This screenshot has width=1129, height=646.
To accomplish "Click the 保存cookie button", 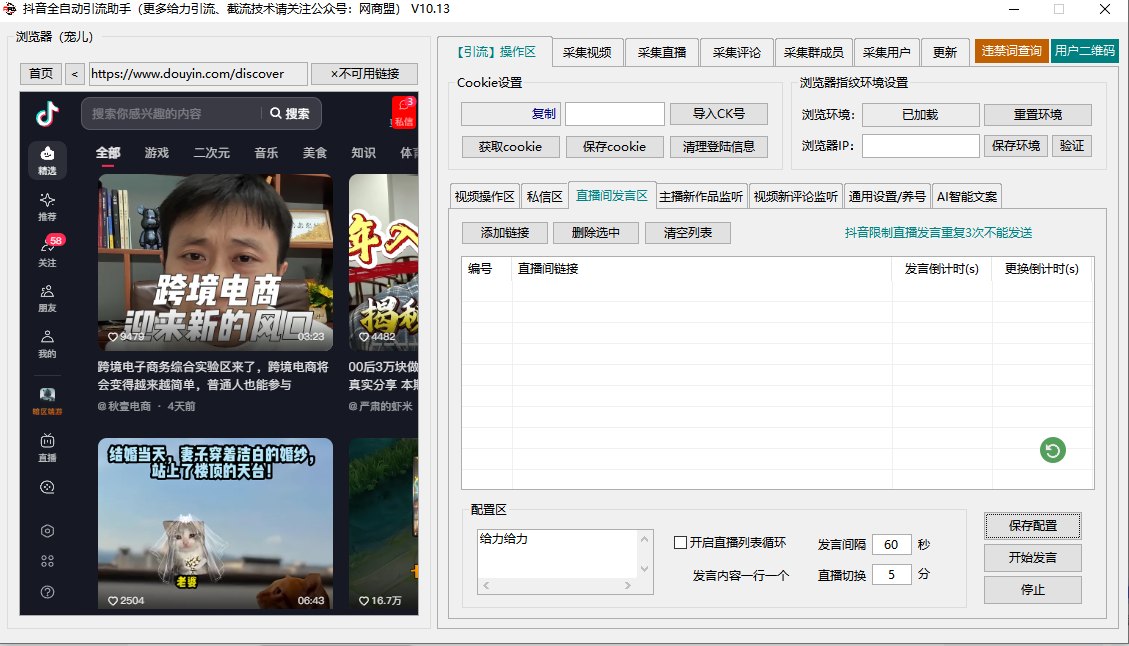I will coord(614,146).
